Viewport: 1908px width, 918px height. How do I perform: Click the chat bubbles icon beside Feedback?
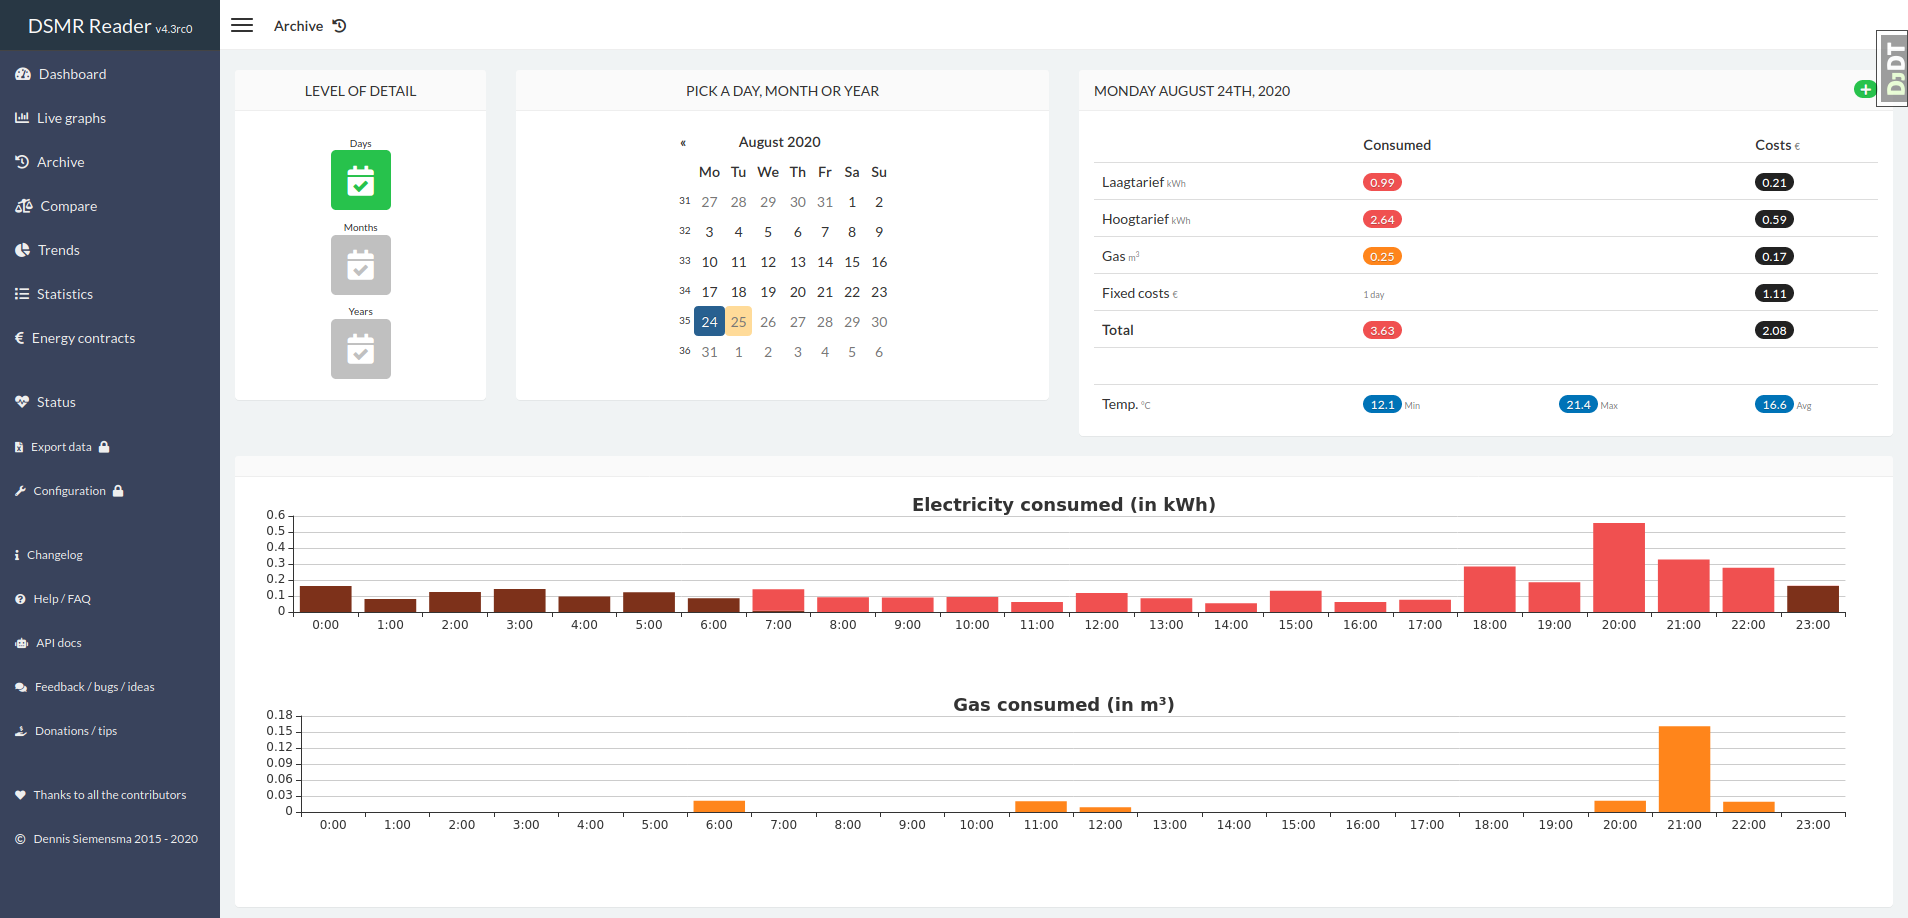tap(21, 687)
